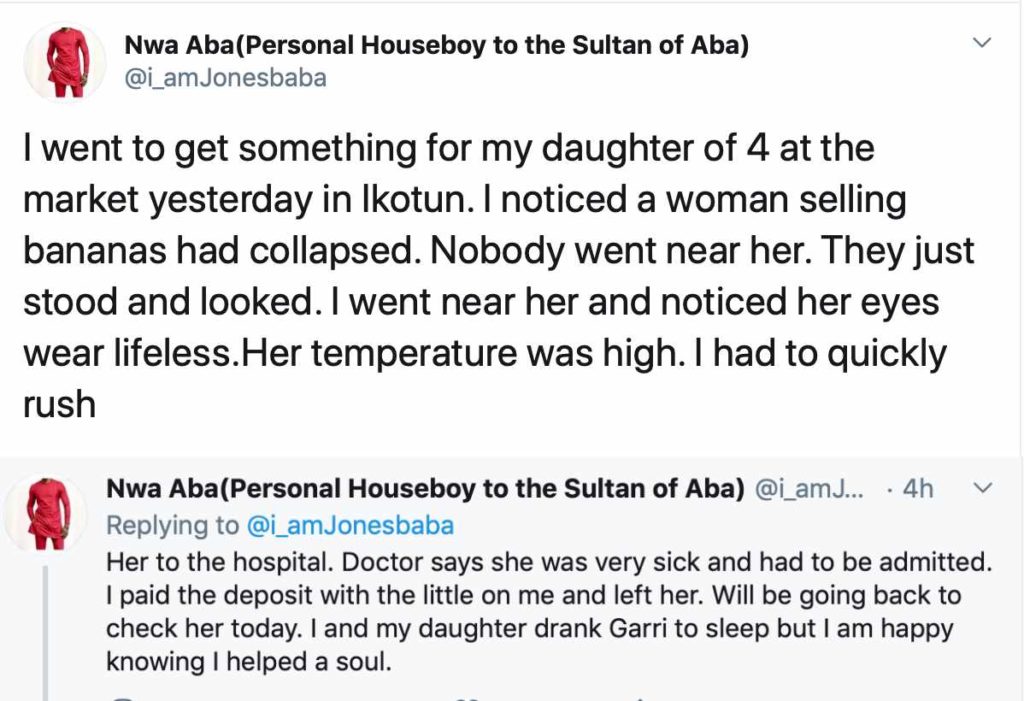The width and height of the screenshot is (1024, 701).
Task: Open the top tweet's red-outfit profile picture
Action: click(x=65, y=63)
